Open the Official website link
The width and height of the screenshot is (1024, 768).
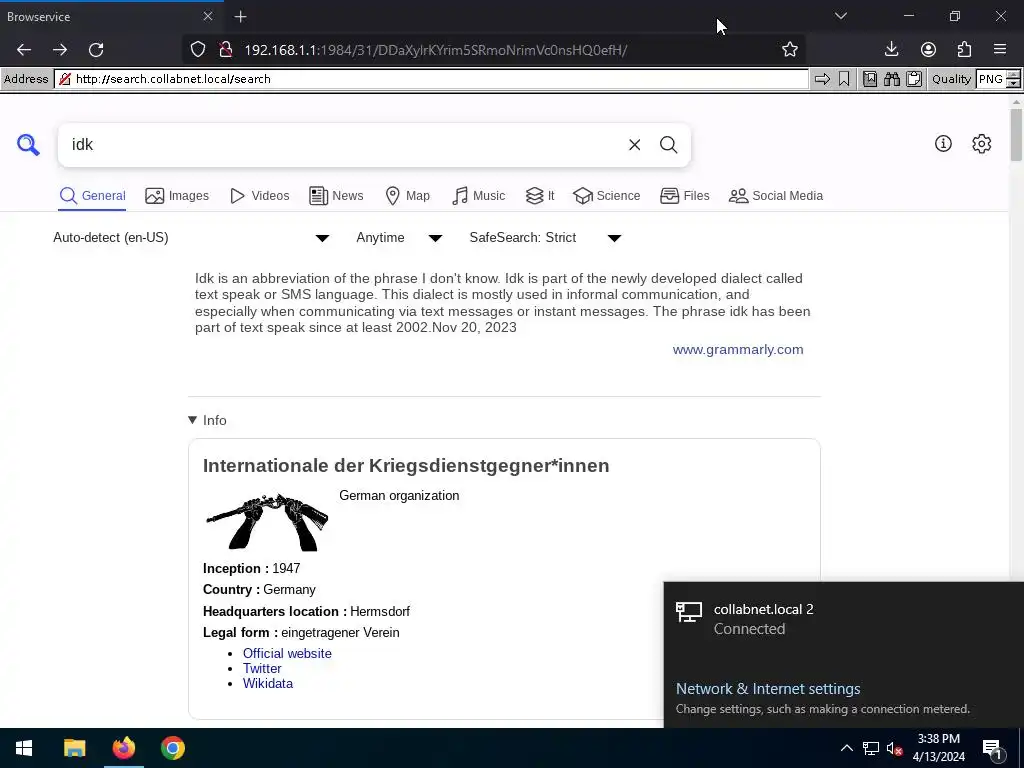point(287,654)
